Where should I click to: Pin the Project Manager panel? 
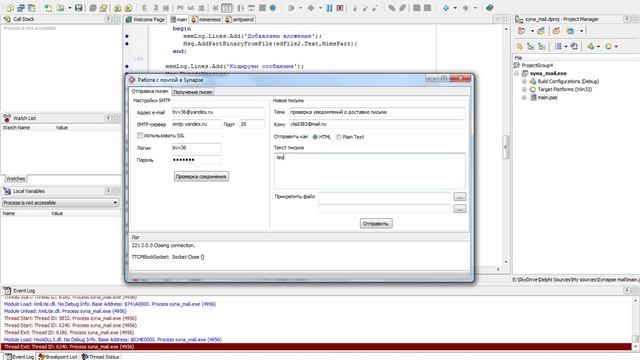point(627,19)
